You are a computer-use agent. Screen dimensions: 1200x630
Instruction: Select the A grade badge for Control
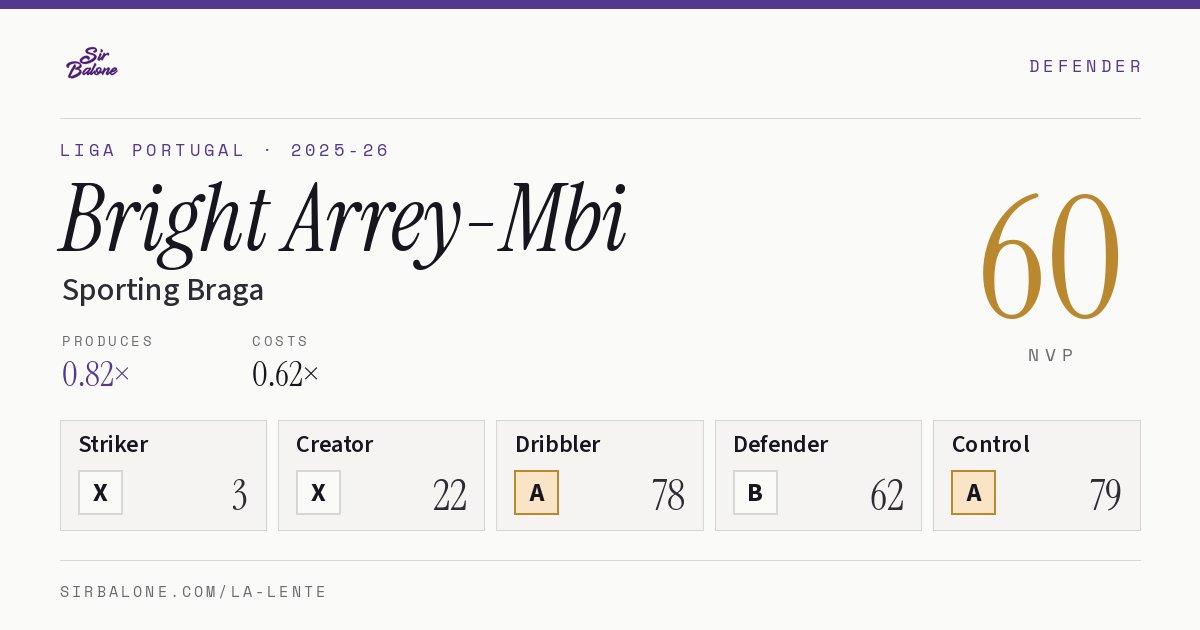click(973, 492)
